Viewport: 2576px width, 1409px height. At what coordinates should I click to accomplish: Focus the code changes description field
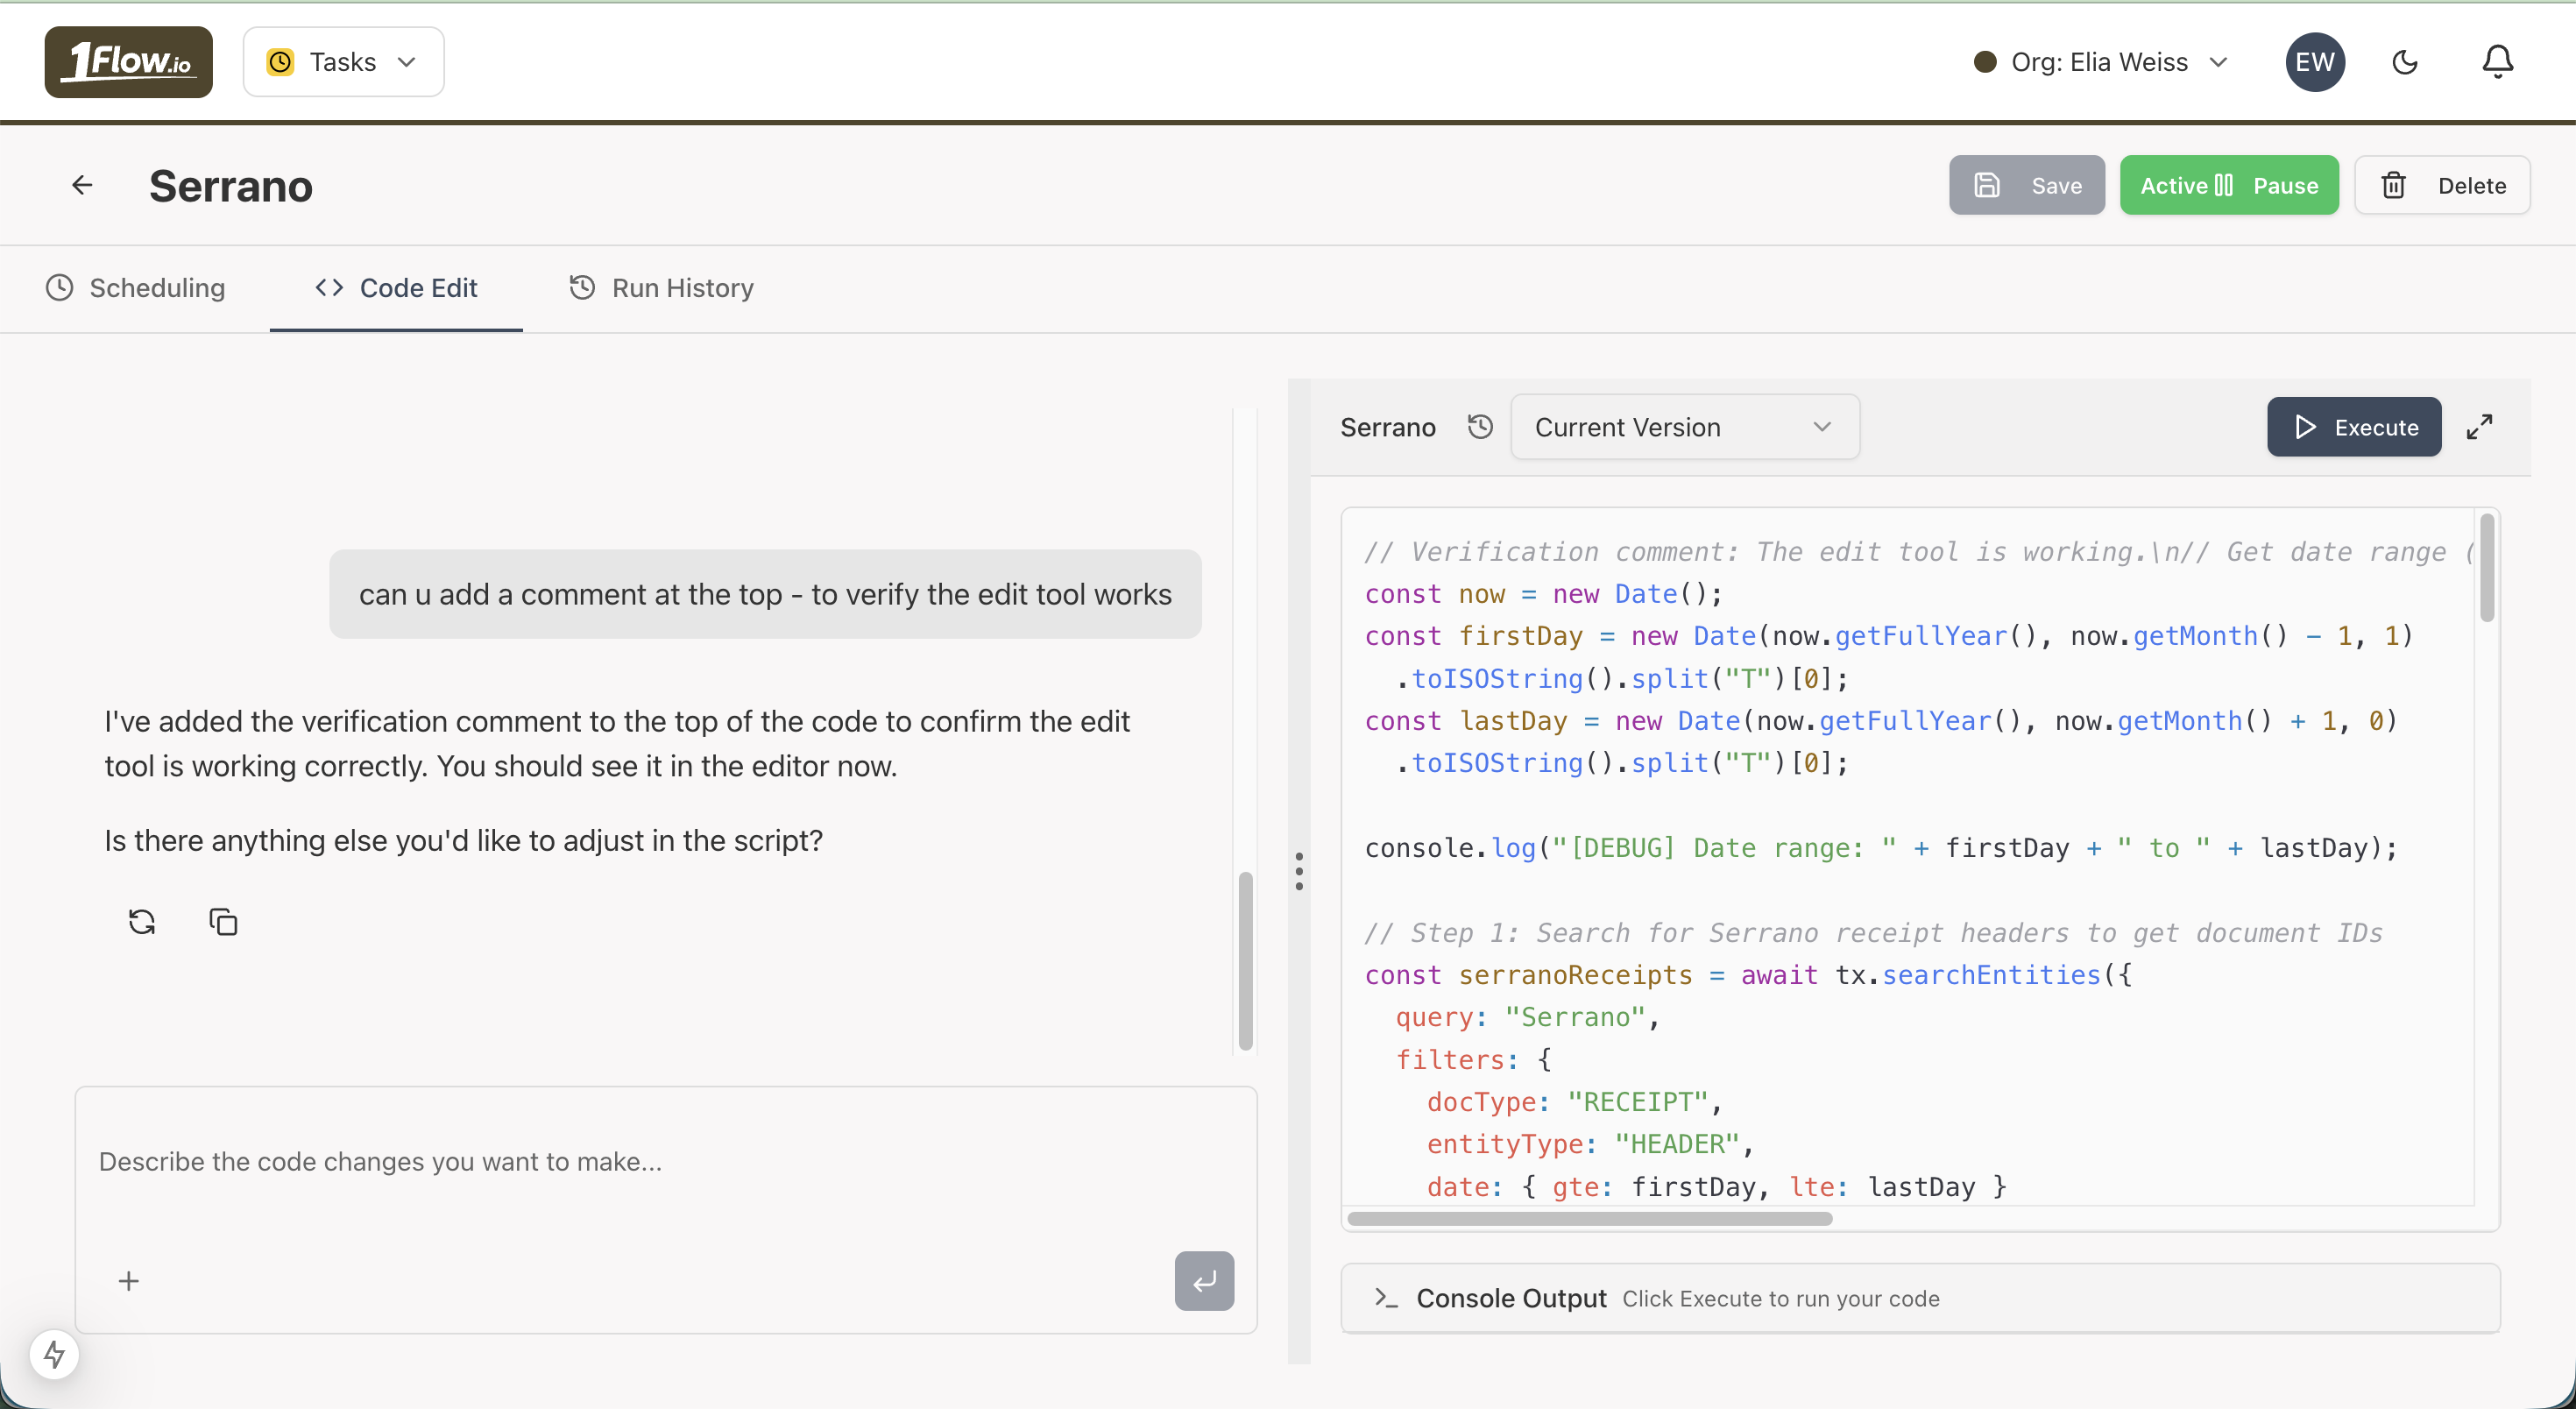640,1161
